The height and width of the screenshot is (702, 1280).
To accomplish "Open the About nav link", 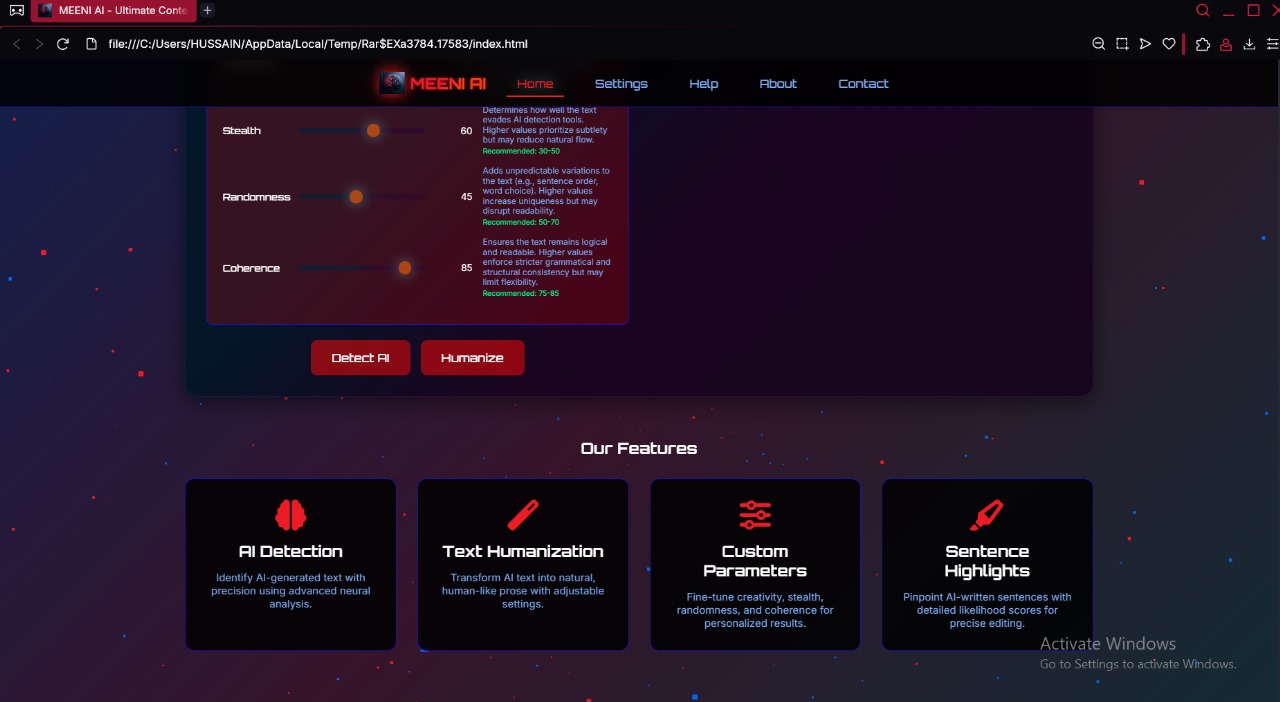I will pyautogui.click(x=778, y=83).
